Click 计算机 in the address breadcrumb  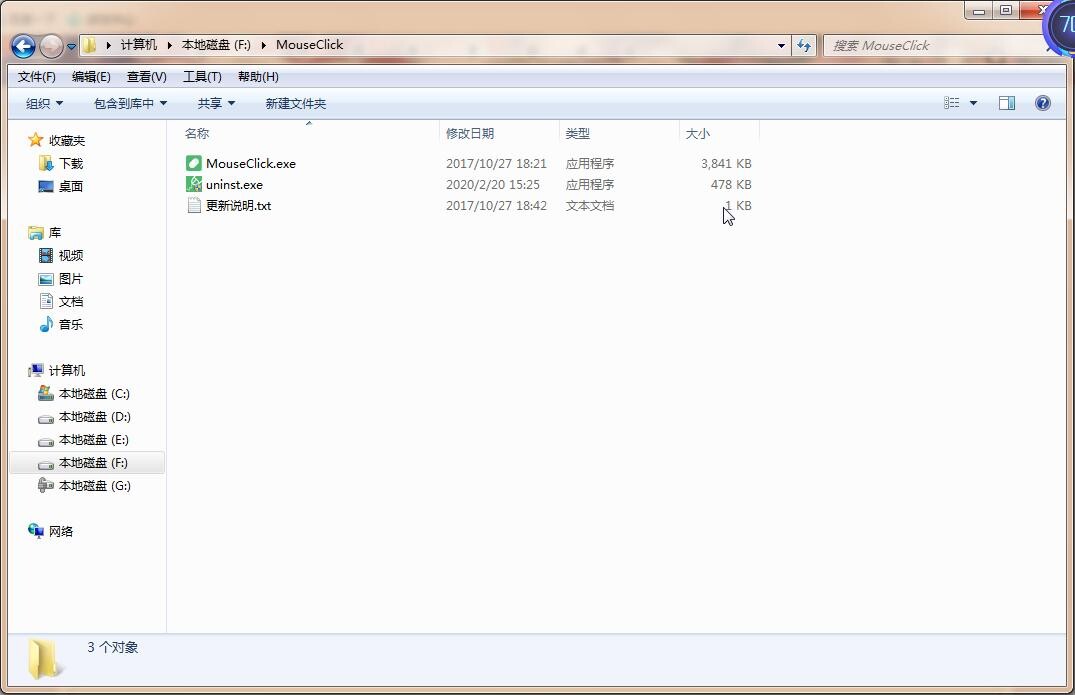point(139,45)
